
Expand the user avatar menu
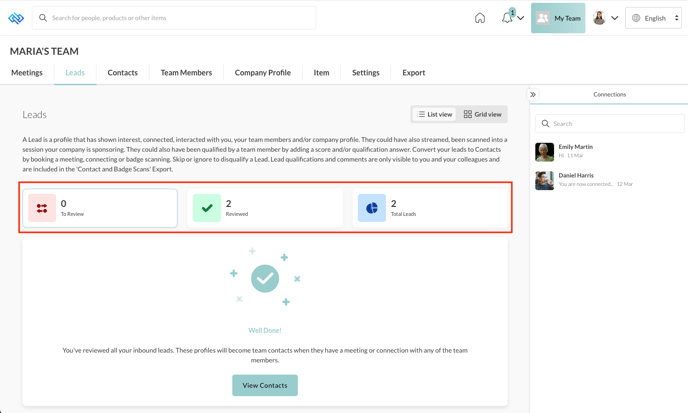[614, 18]
